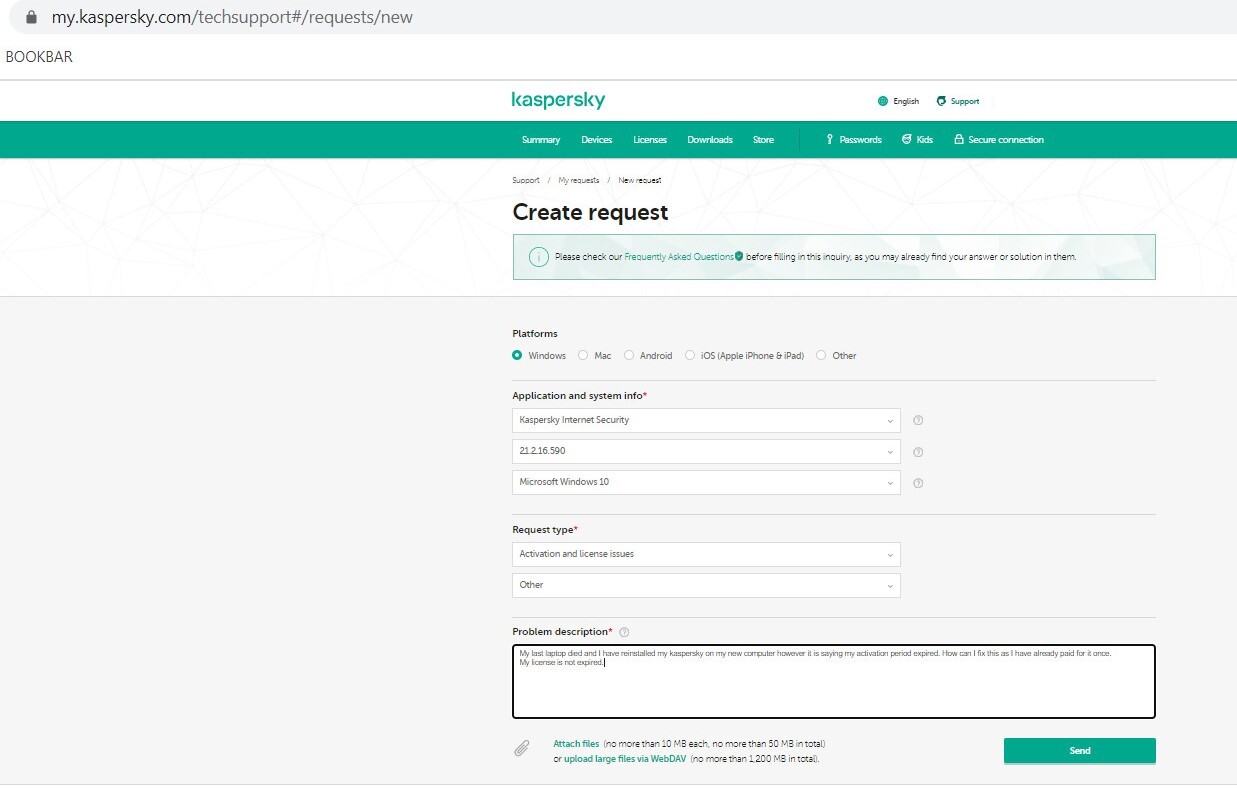This screenshot has width=1237, height=789.
Task: Click inside the Problem description text area
Action: coord(834,682)
